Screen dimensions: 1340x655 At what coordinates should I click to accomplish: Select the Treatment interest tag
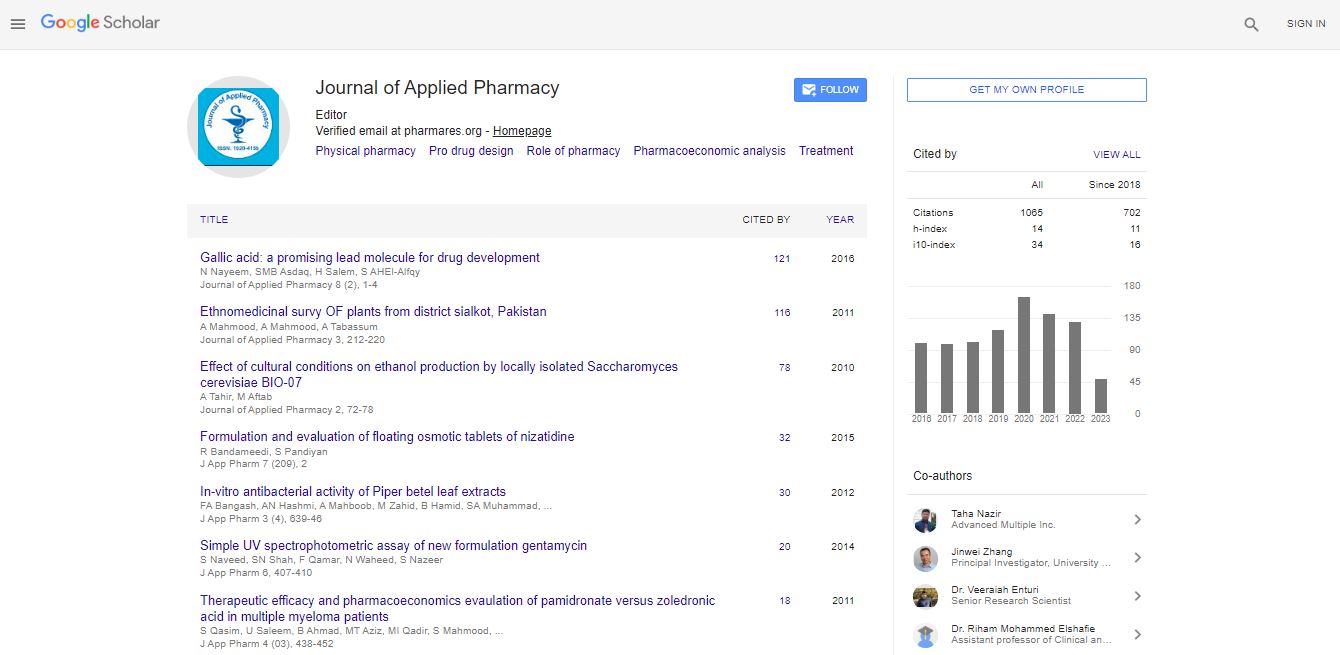[x=826, y=151]
